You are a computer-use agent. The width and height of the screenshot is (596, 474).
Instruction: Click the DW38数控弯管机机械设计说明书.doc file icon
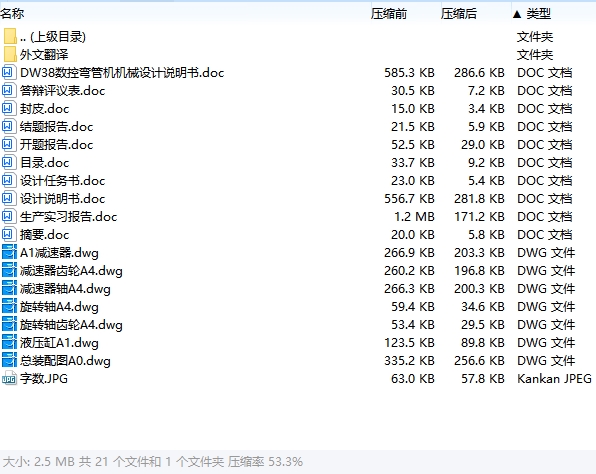9,72
